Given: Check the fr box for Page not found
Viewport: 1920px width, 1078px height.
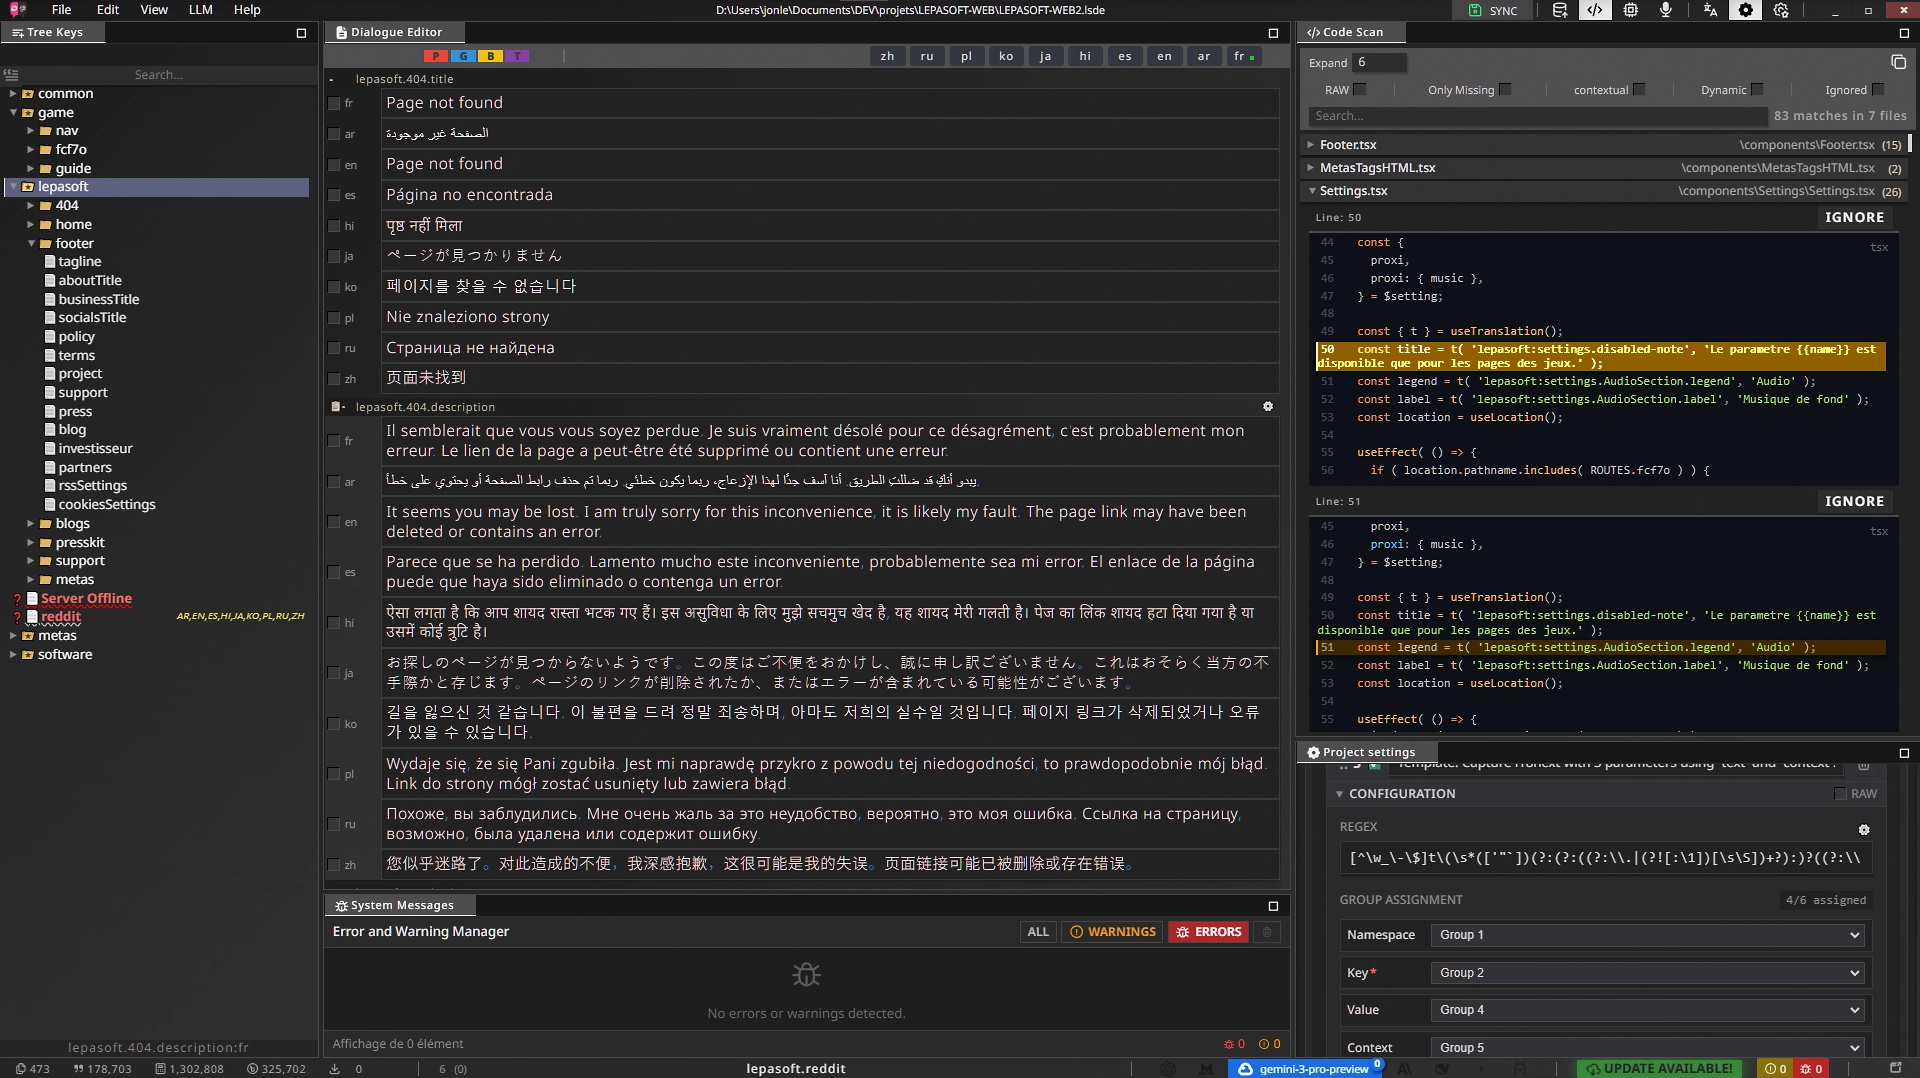Looking at the screenshot, I should (x=334, y=103).
